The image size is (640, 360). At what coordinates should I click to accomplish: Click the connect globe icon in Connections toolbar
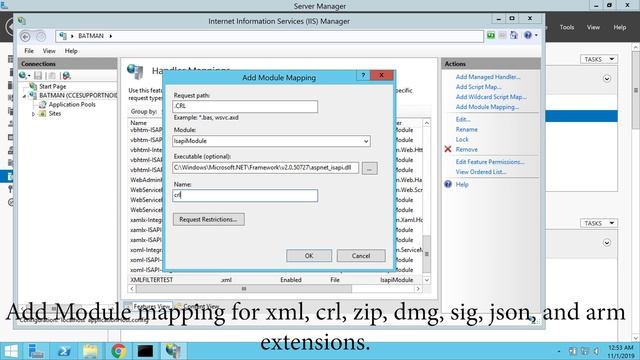pos(23,76)
